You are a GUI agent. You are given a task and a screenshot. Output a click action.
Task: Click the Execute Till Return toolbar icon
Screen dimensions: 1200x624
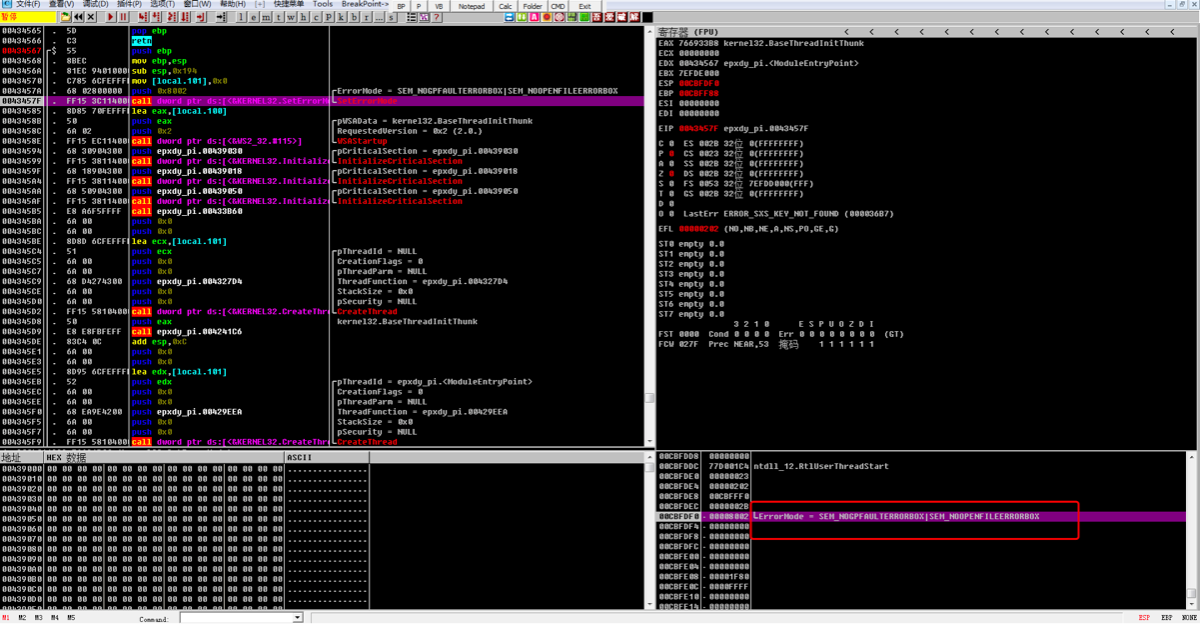[200, 17]
